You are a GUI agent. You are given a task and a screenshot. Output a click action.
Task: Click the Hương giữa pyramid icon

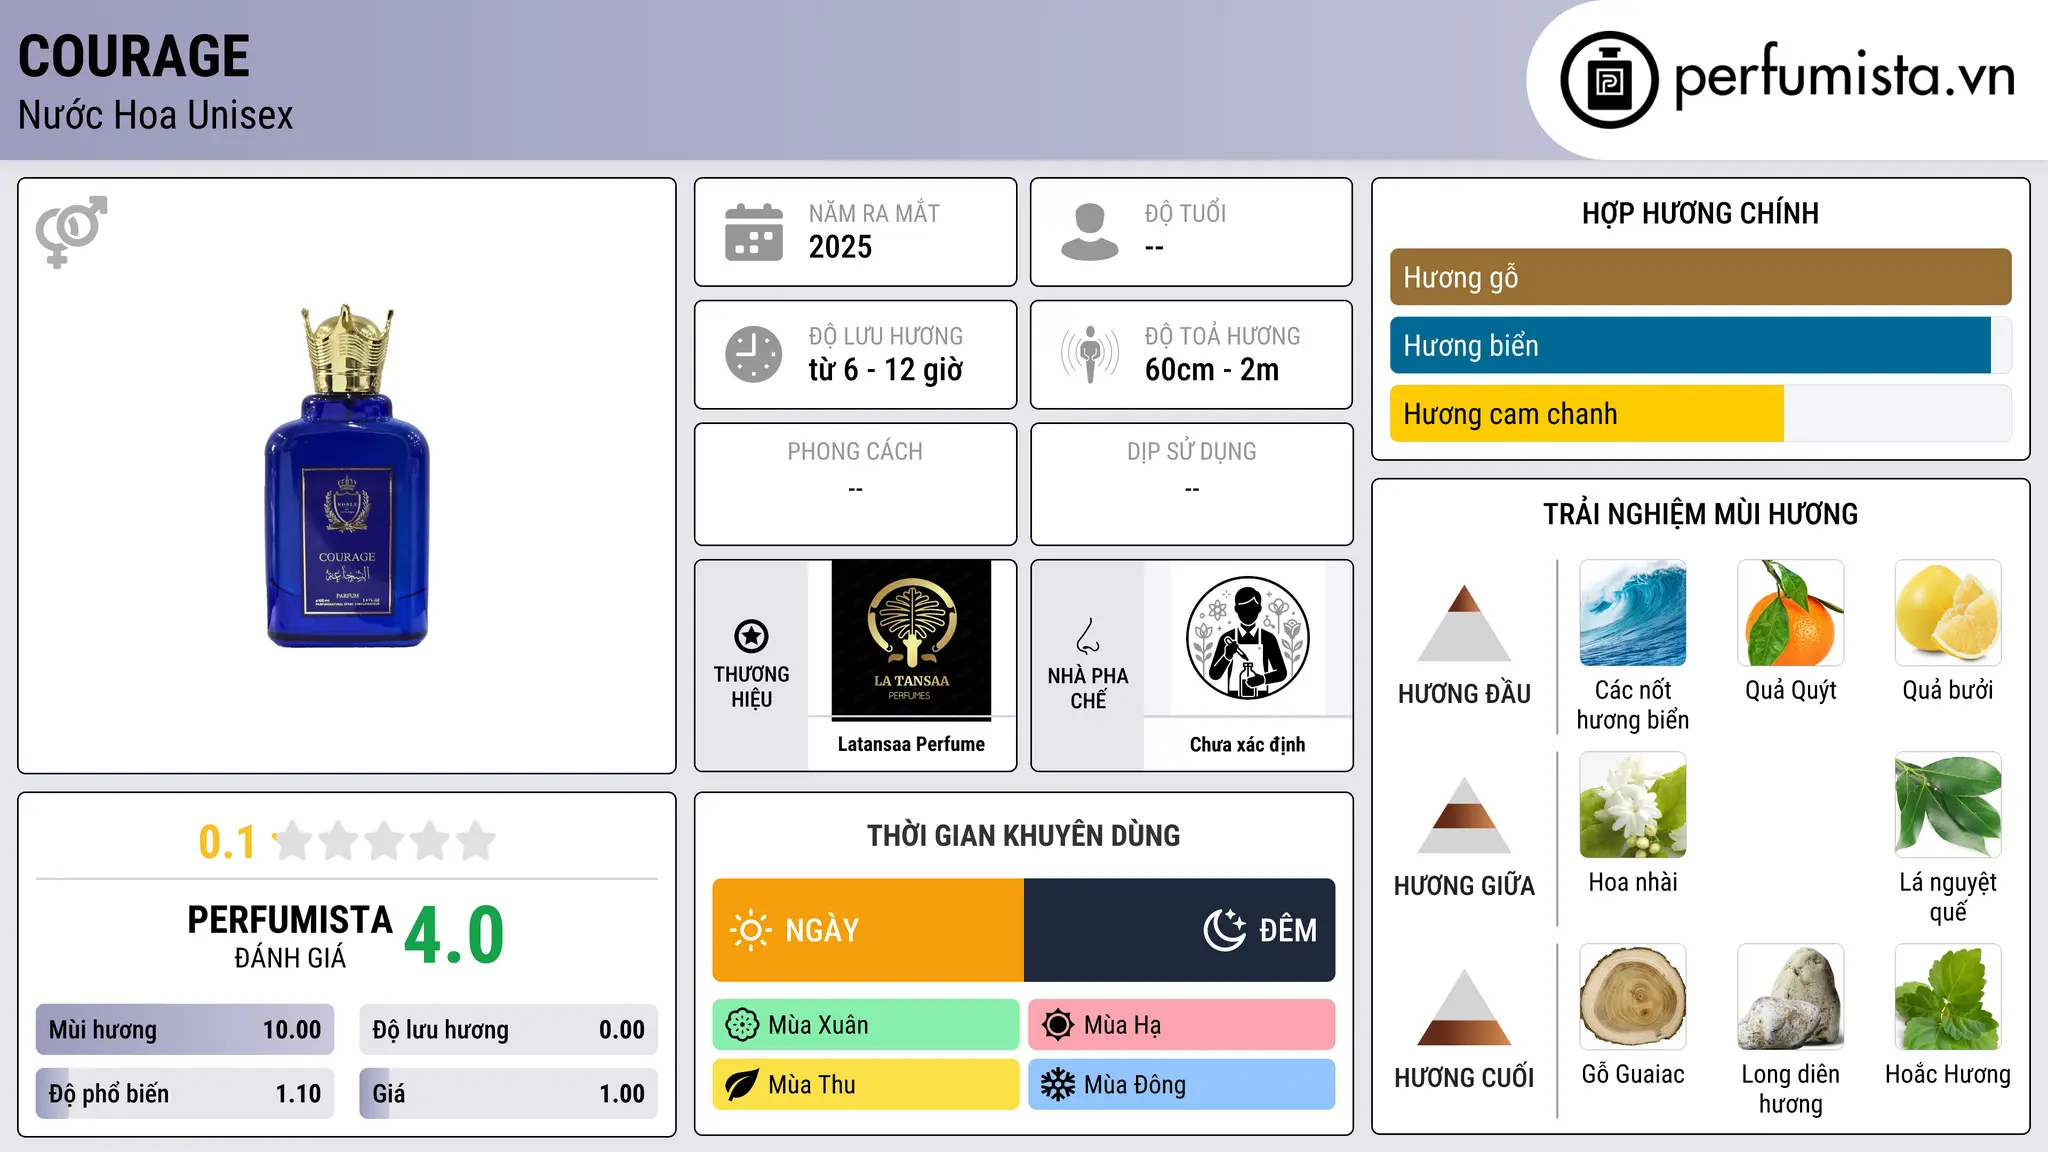click(x=1465, y=815)
